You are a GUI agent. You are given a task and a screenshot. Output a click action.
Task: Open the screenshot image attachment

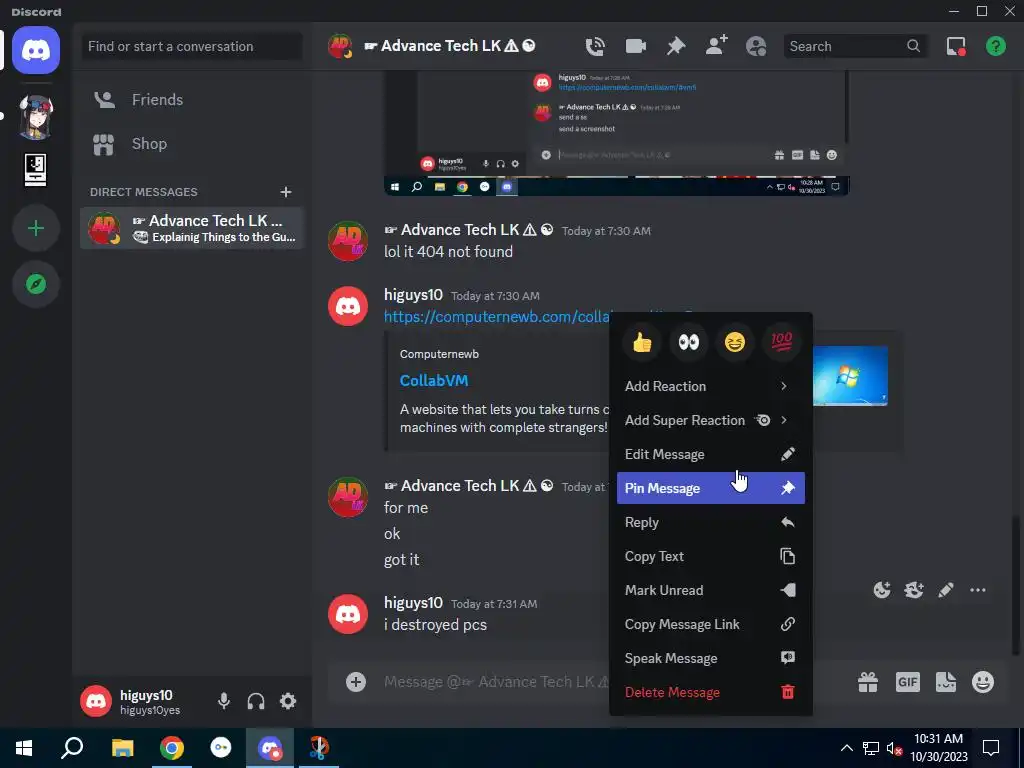[616, 134]
